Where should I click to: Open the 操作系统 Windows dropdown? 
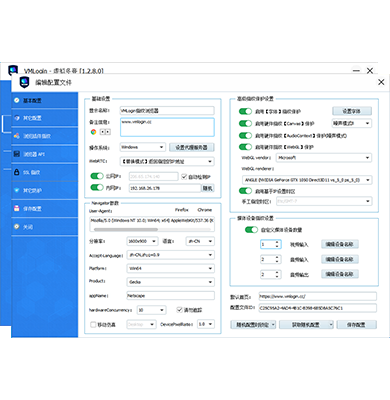point(142,147)
